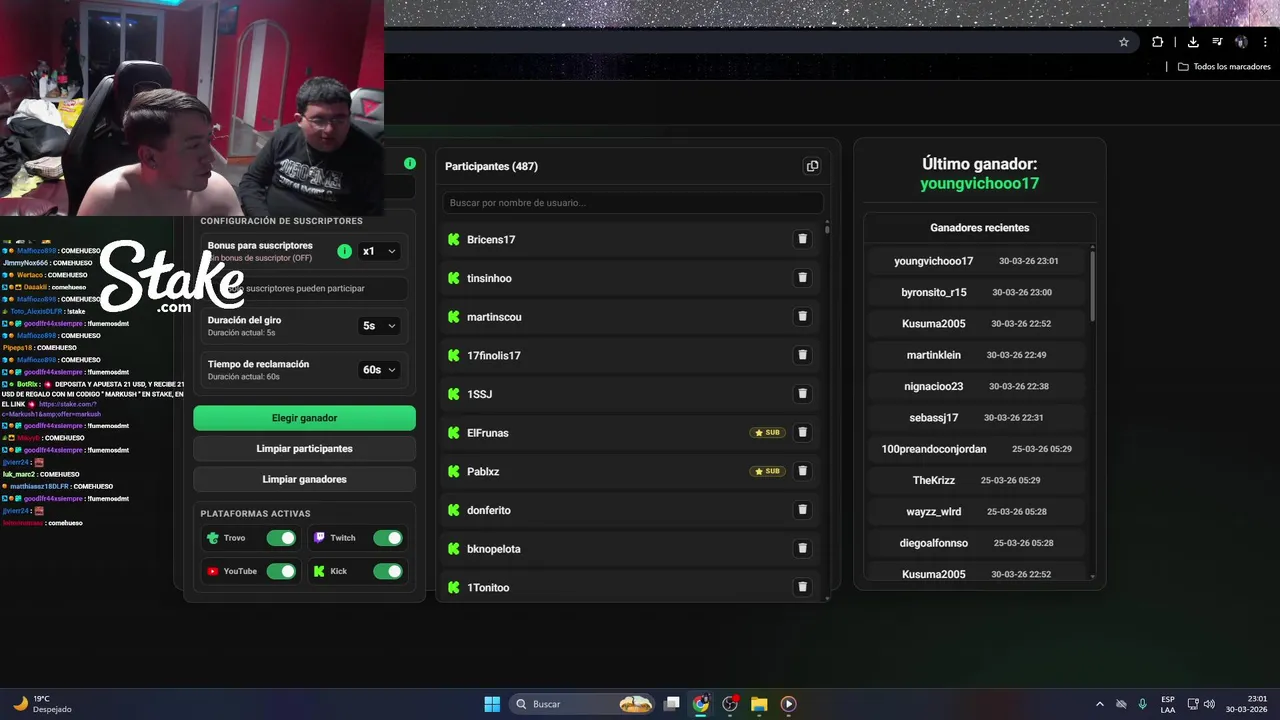
Task: Open File Explorer from the taskbar
Action: pyautogui.click(x=759, y=704)
